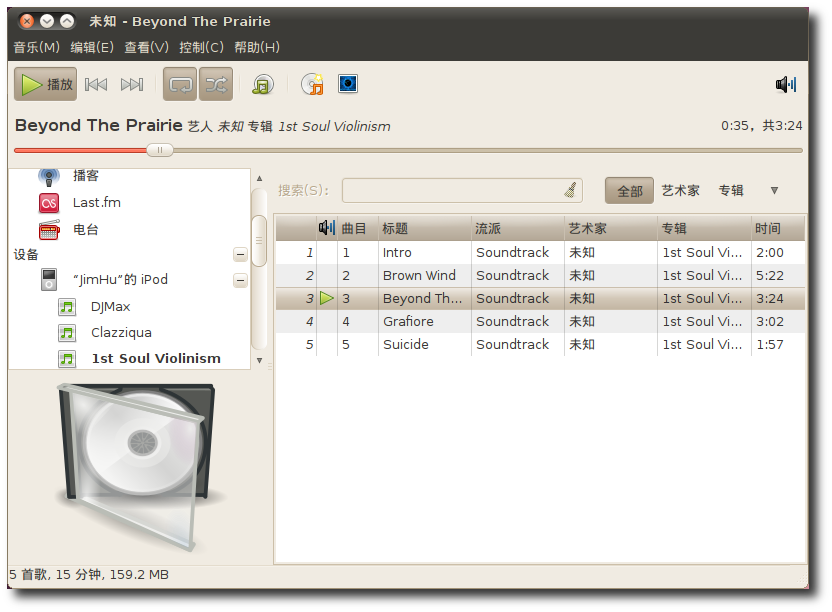This screenshot has width=832, height=612.
Task: Sort by 专辑 column header
Action: [x=704, y=228]
